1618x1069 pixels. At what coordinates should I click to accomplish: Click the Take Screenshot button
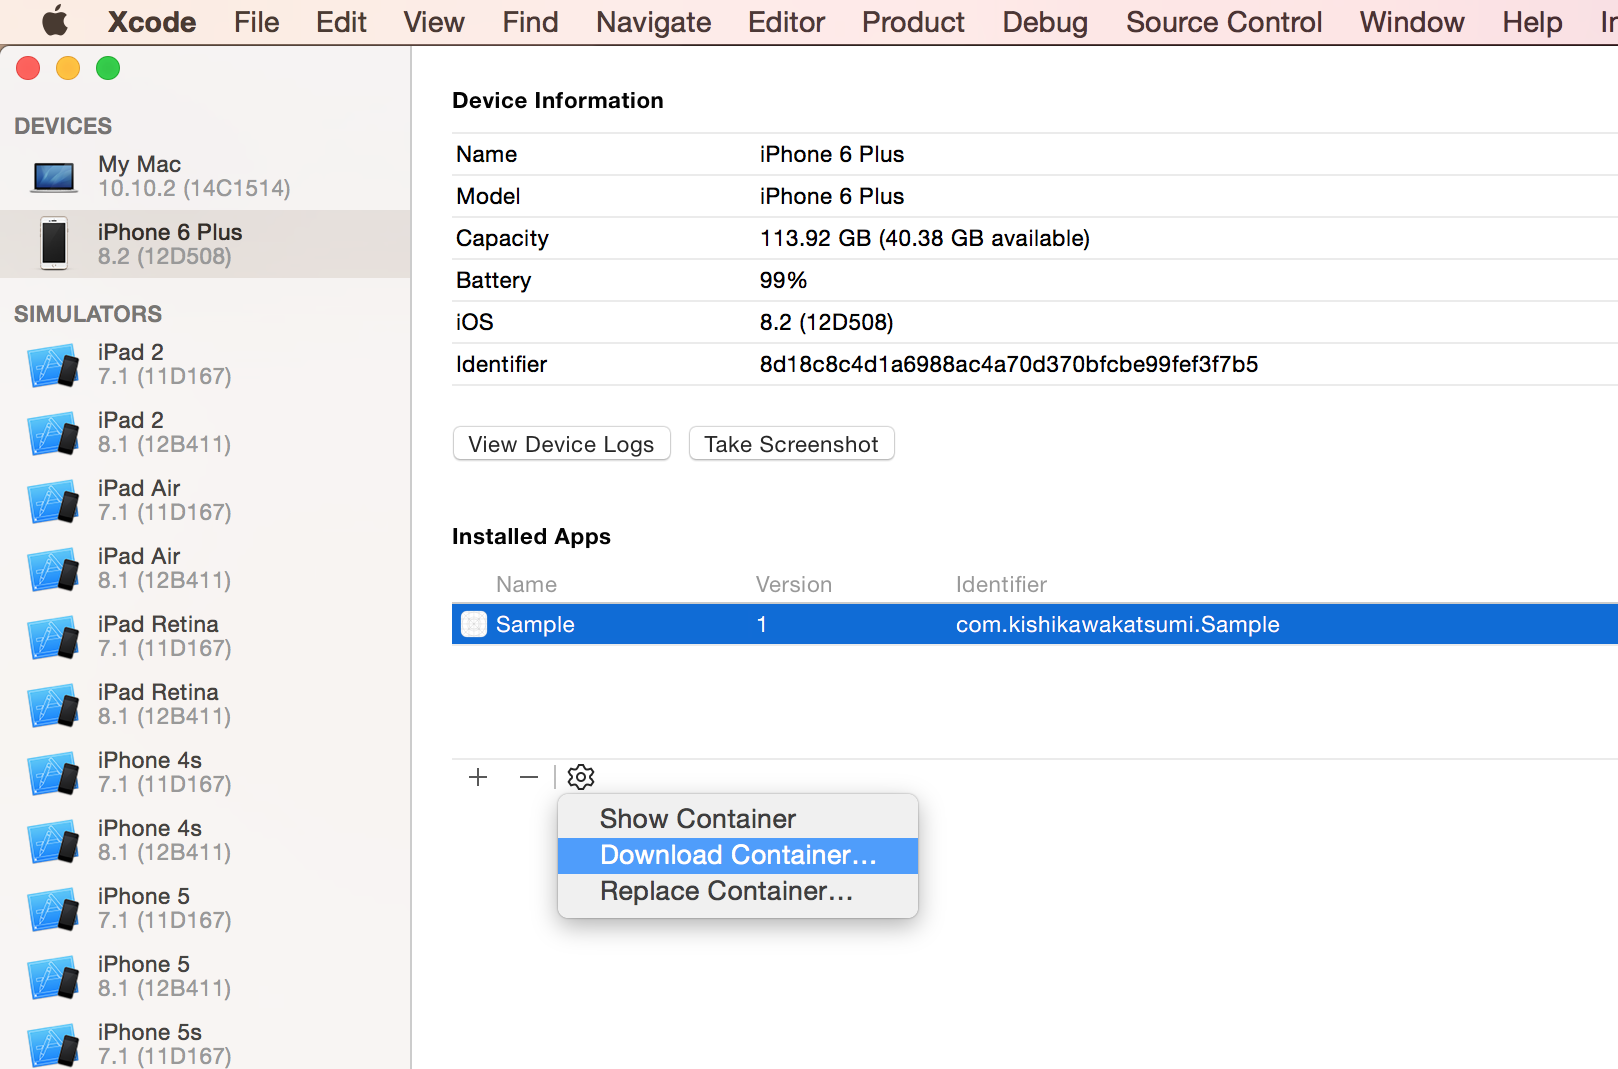pyautogui.click(x=791, y=444)
